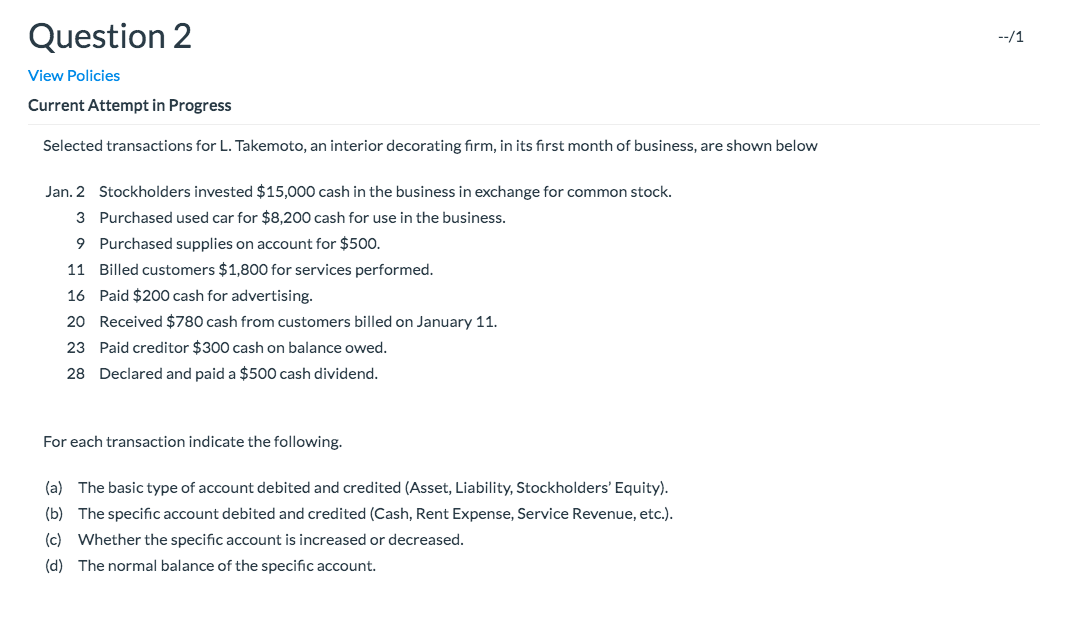Click the Jan. 28 dividend transaction
This screenshot has height=621, width=1076.
[x=238, y=373]
